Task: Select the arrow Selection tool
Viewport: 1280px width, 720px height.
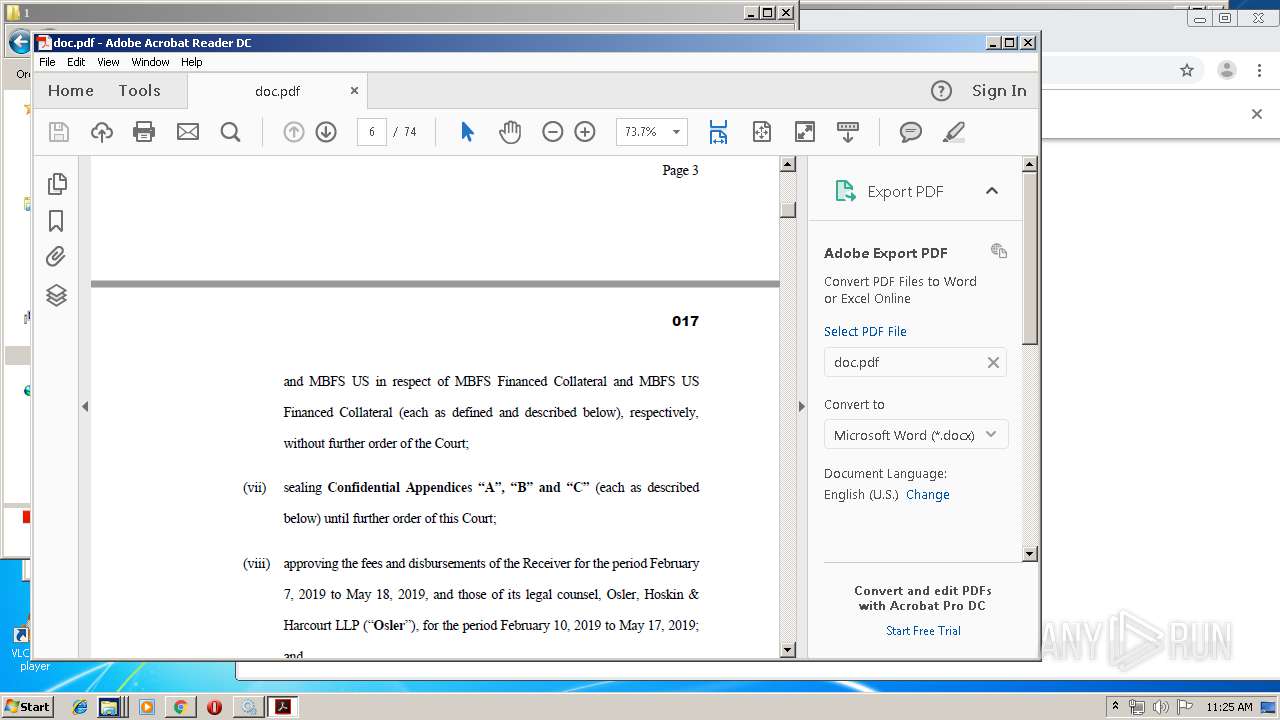Action: click(x=467, y=132)
